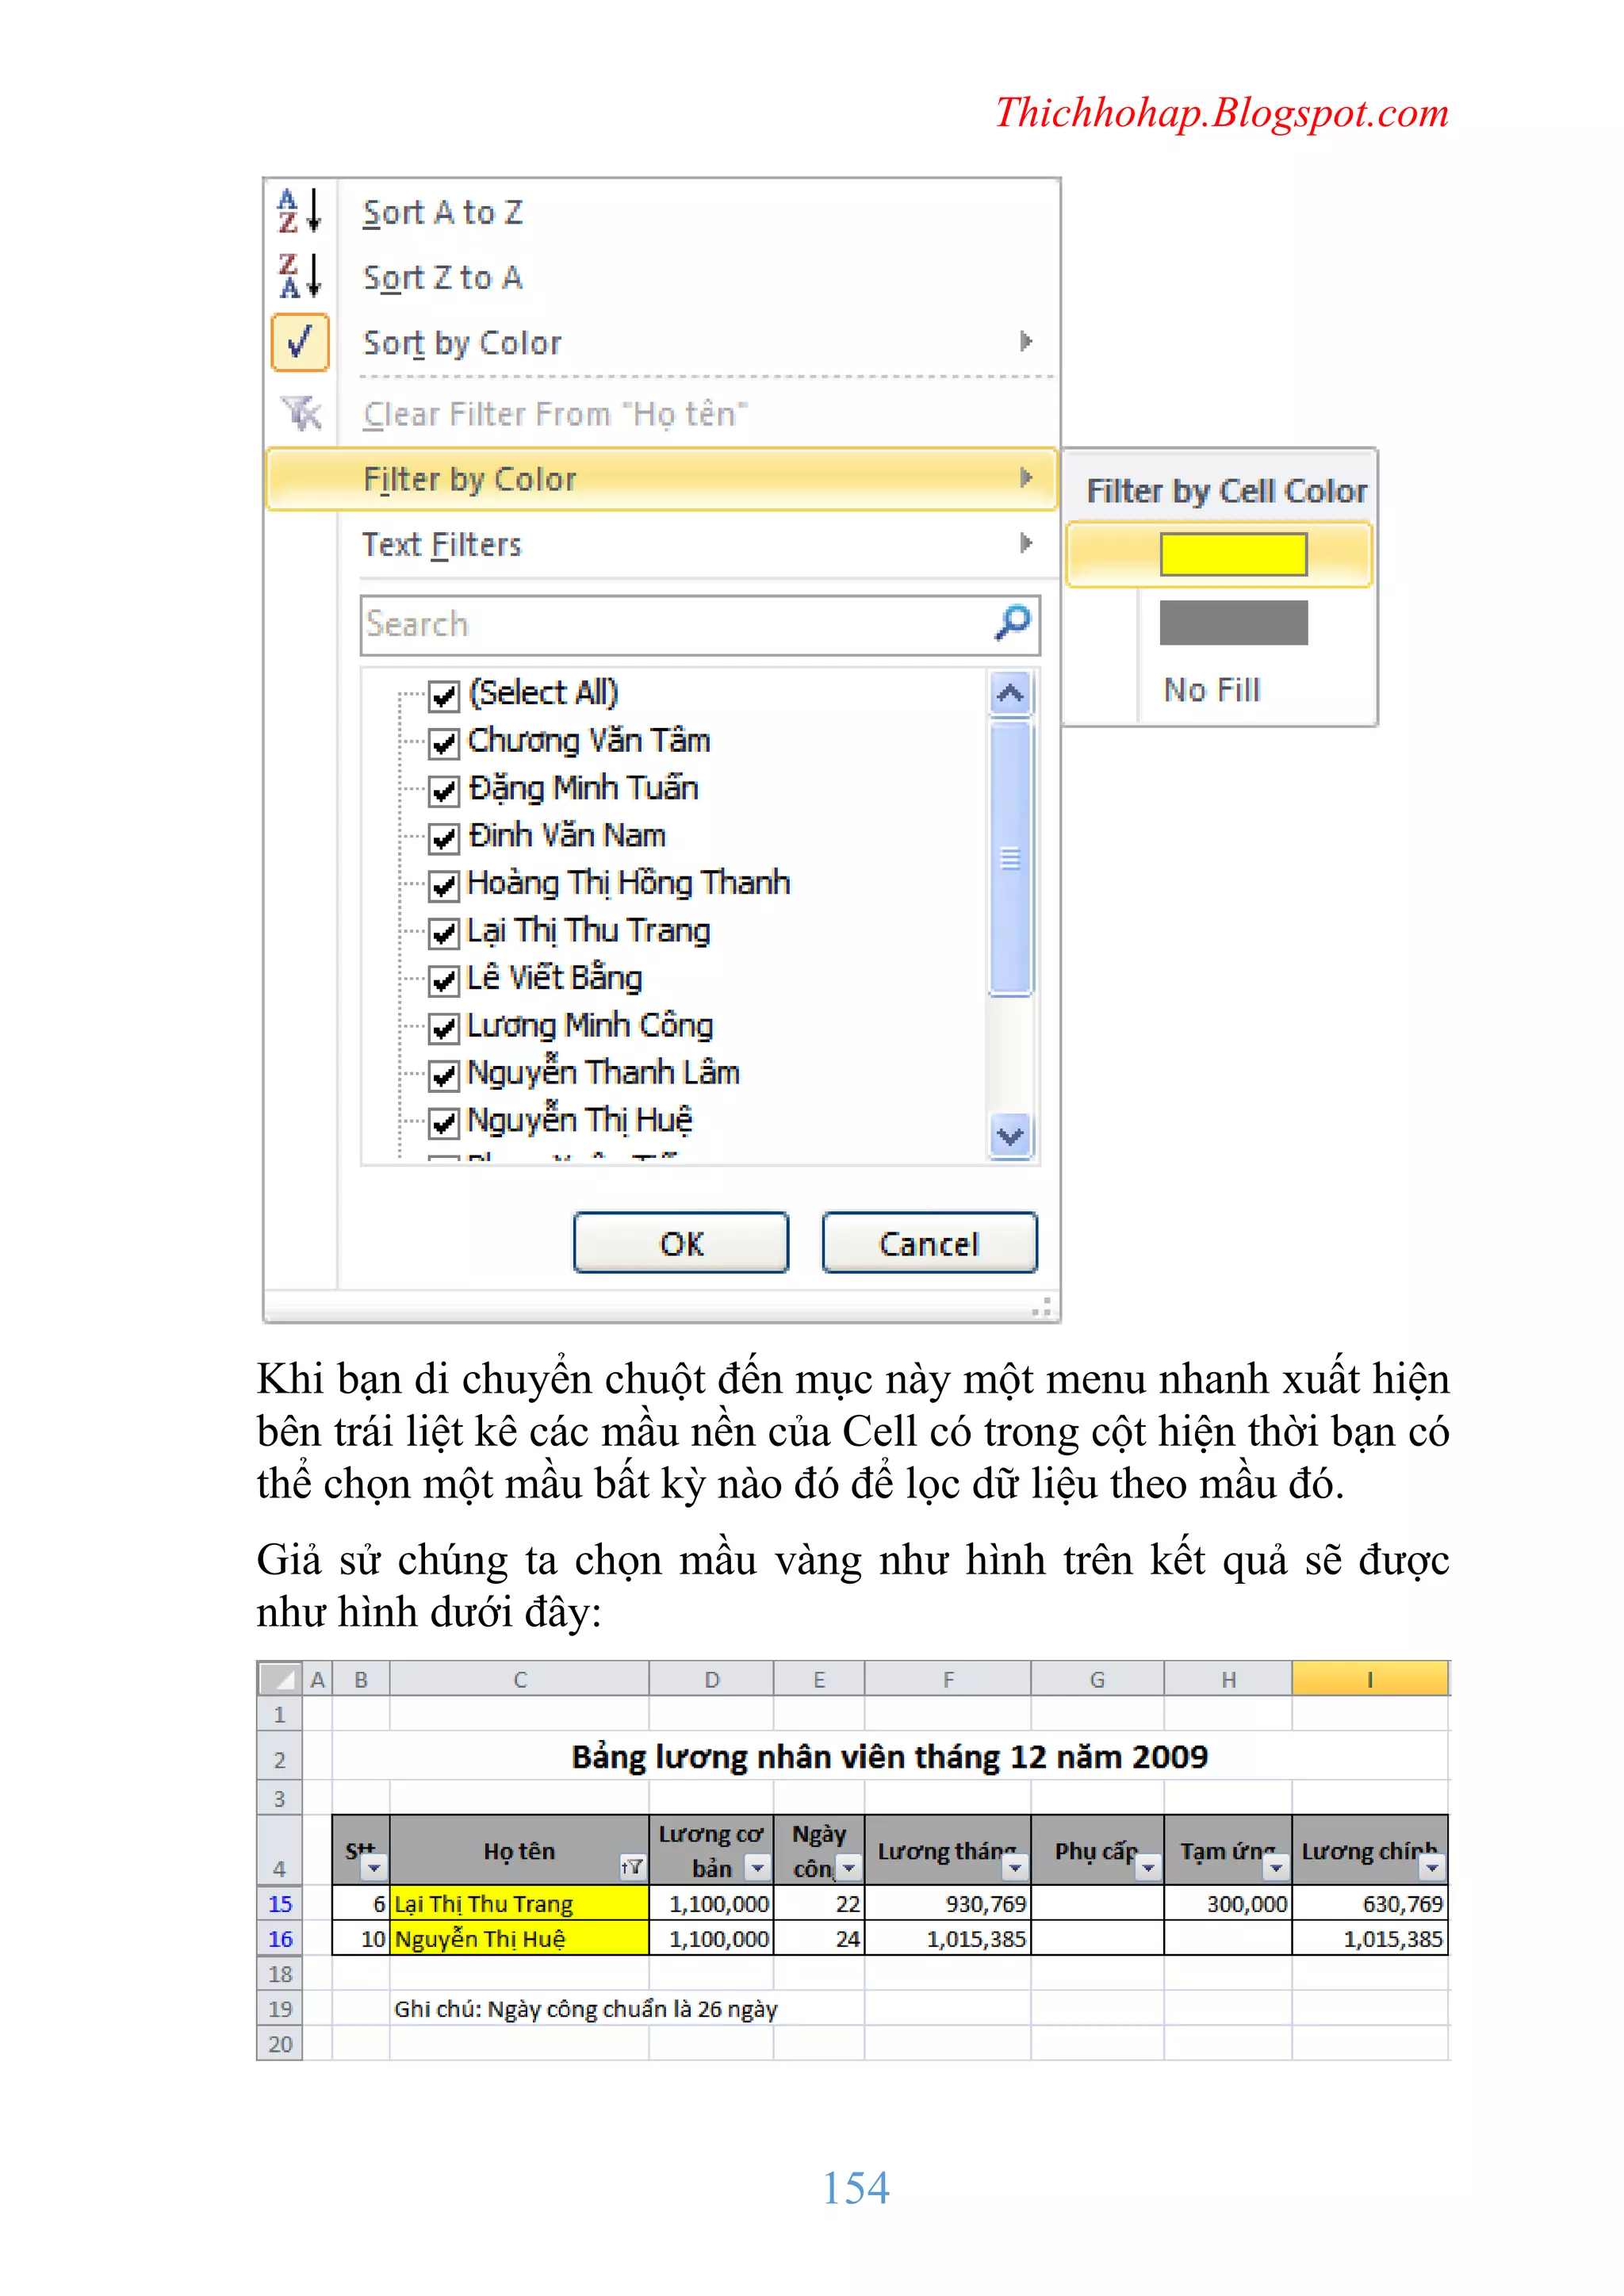Uncheck Hoàng Thị Hồng Thanh checkbox
The image size is (1624, 2296).
(x=443, y=884)
